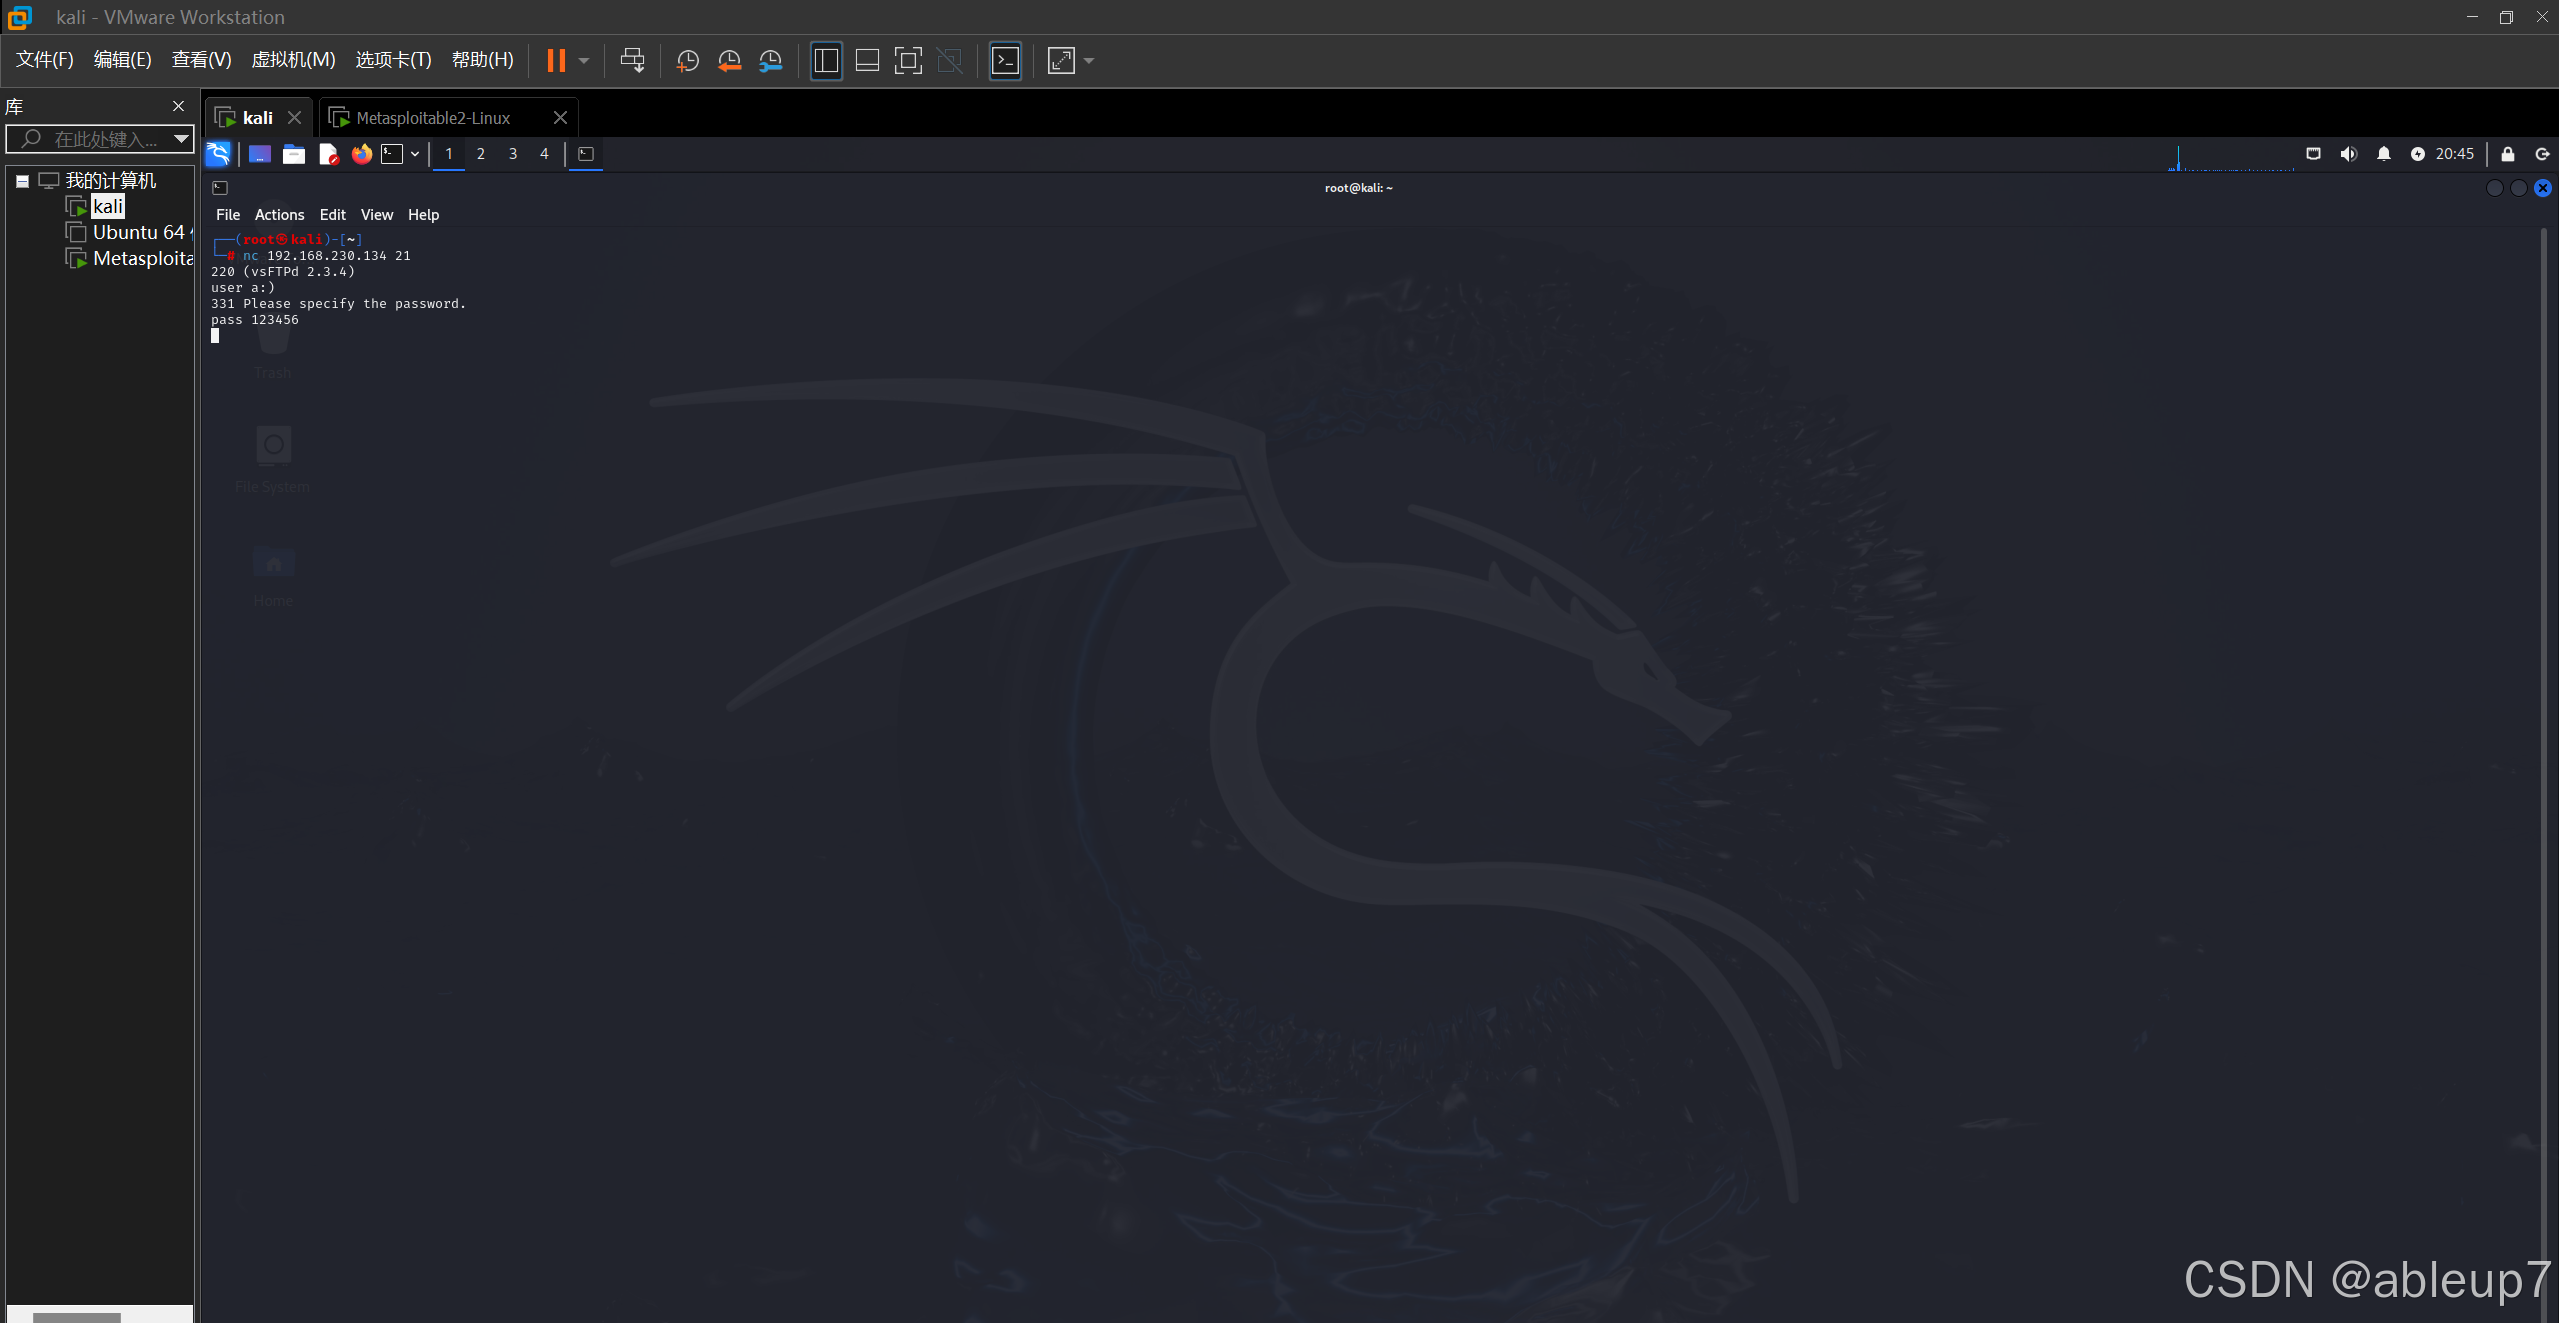Open the power manager lightning icon
Image resolution: width=2559 pixels, height=1323 pixels.
(x=2417, y=154)
